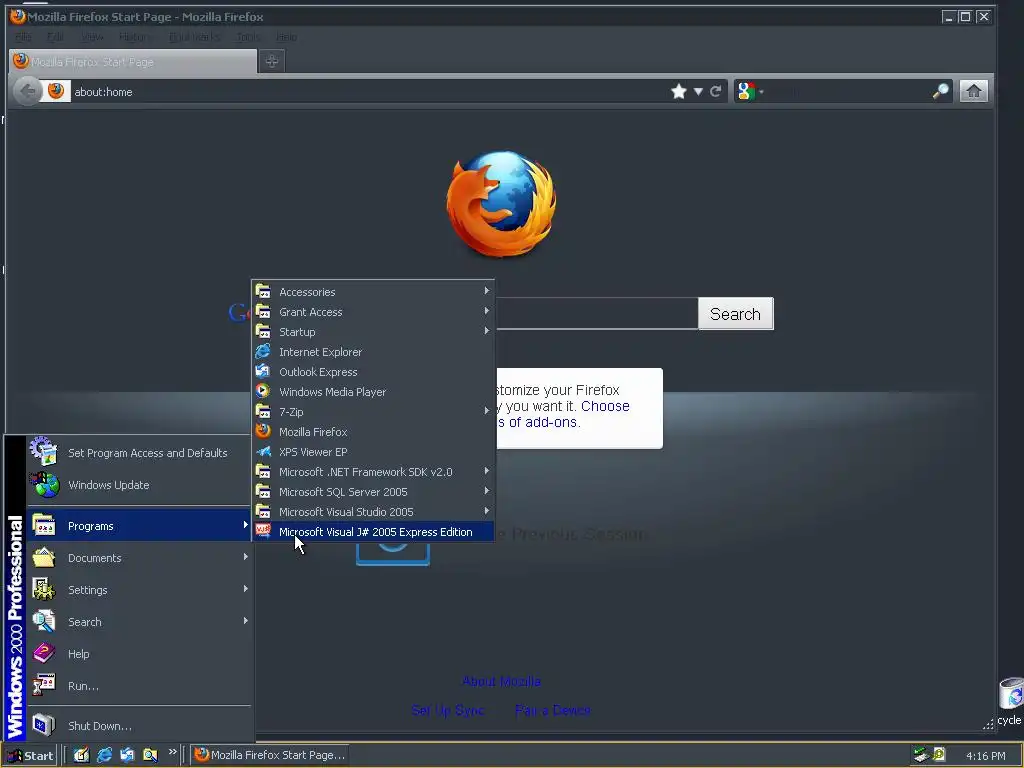Click the network tray icon
This screenshot has height=768, width=1024.
click(921, 755)
